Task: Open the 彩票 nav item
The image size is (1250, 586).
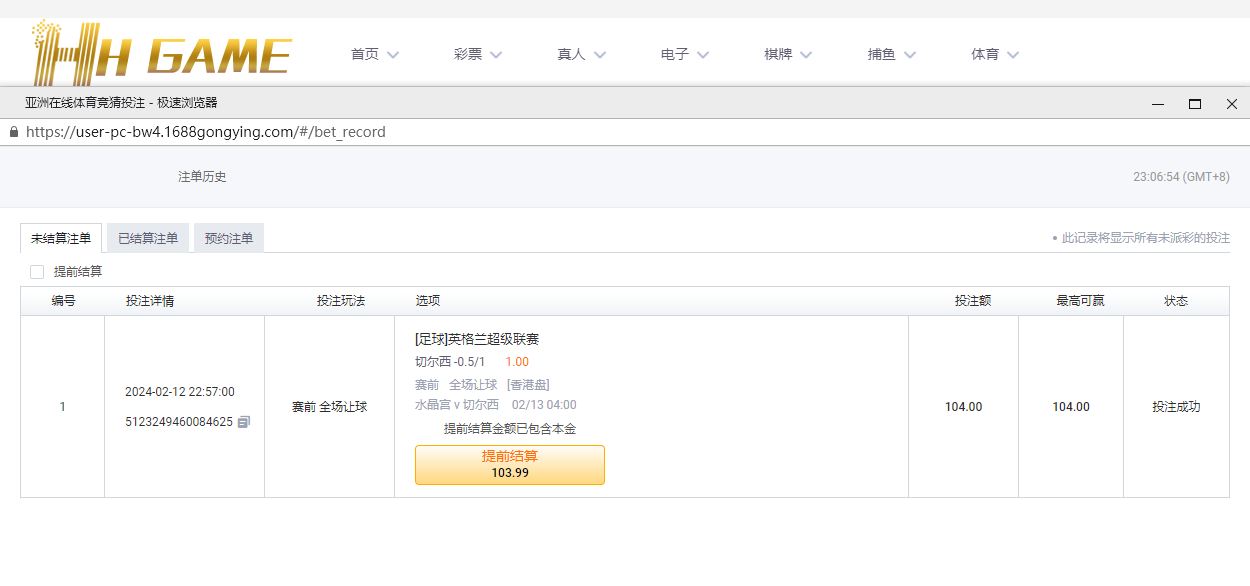Action: [x=468, y=54]
